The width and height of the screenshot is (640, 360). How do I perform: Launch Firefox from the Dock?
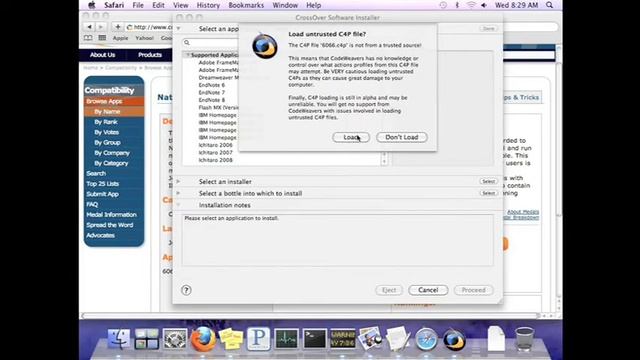pos(203,339)
